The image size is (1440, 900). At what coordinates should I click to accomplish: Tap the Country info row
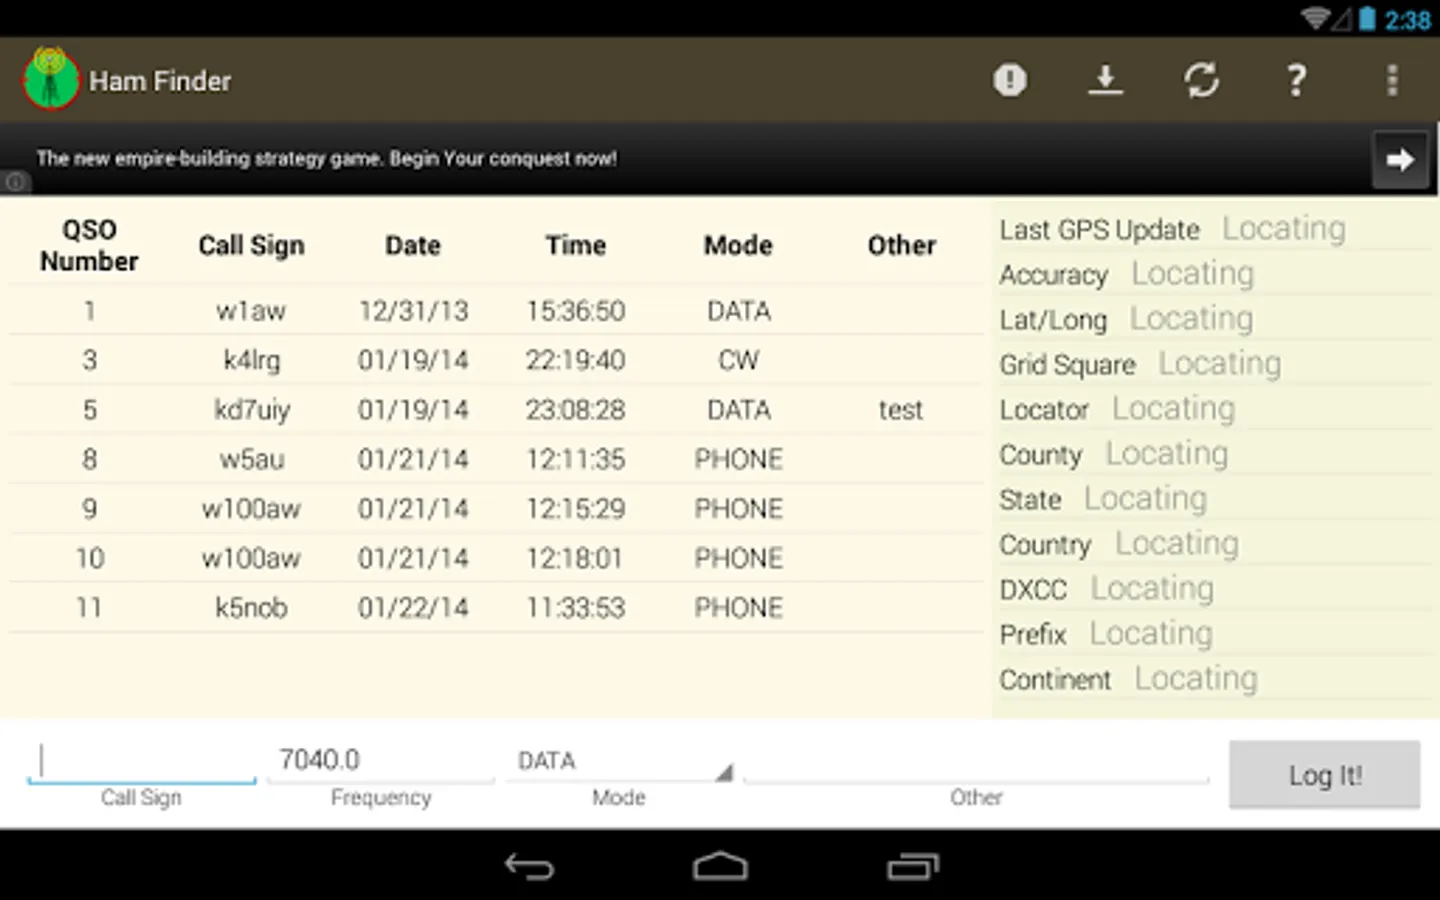[1214, 544]
